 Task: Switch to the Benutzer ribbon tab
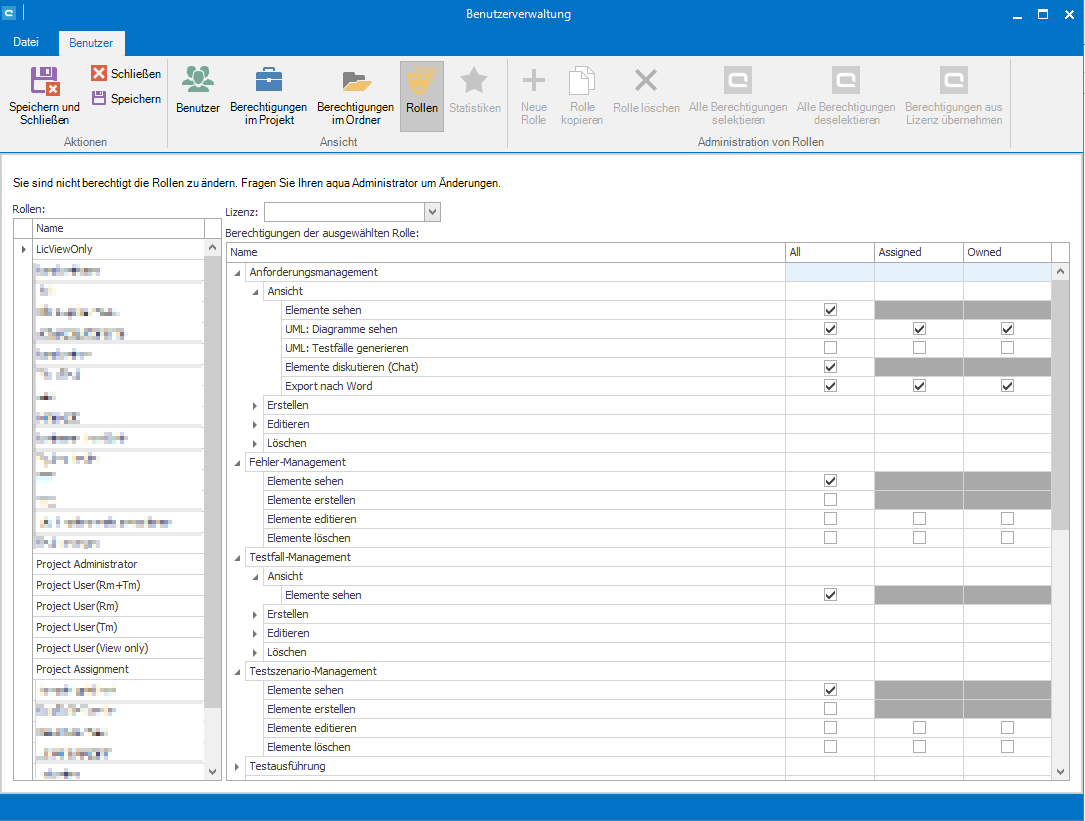[90, 43]
